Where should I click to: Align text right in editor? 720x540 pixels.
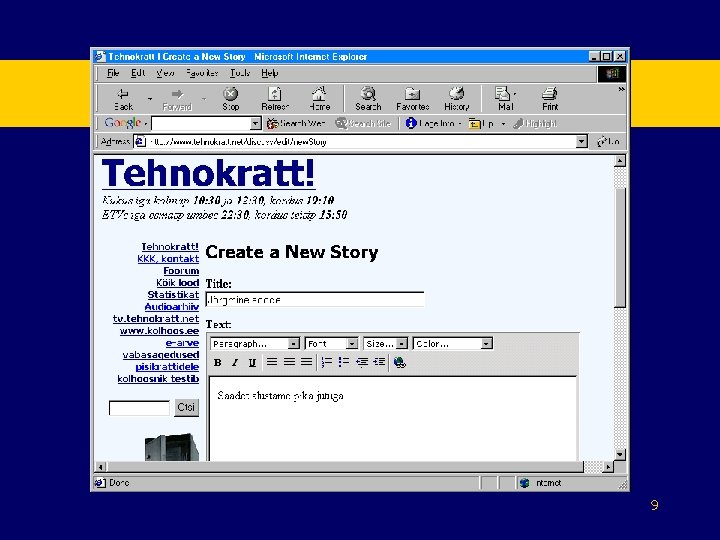[306, 362]
